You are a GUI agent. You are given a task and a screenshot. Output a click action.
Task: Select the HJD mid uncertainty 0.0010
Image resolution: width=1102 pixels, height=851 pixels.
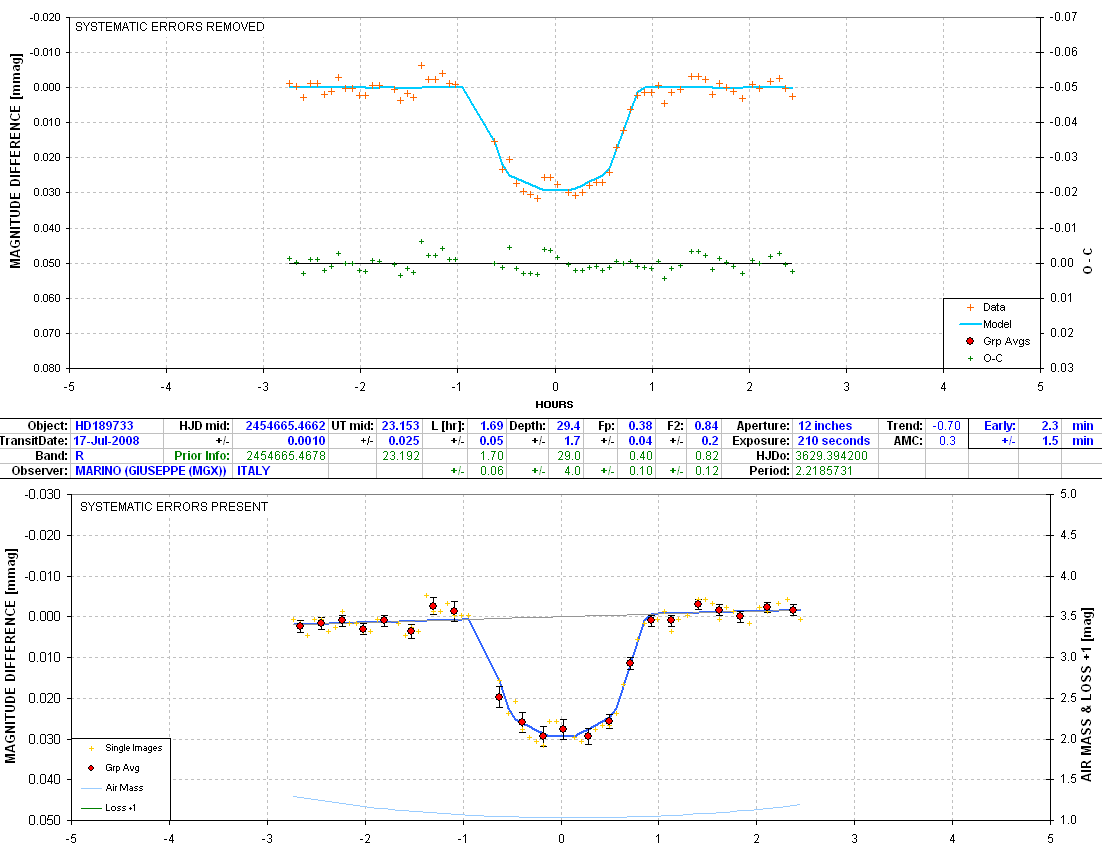[306, 441]
